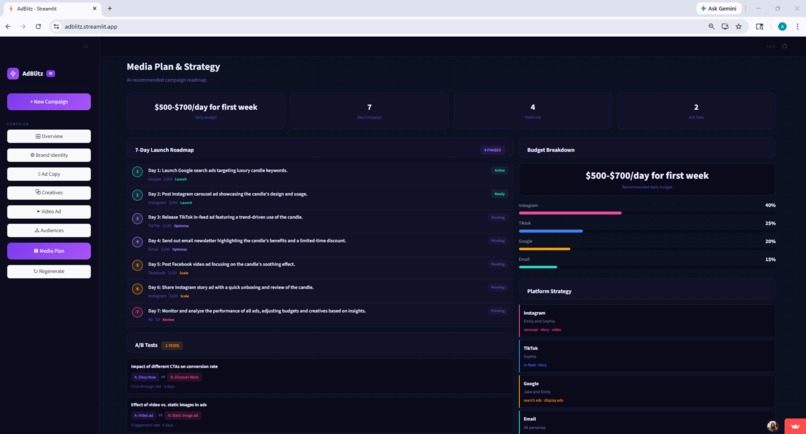Open the Video Ad section
Image resolution: width=806 pixels, height=434 pixels.
click(49, 211)
